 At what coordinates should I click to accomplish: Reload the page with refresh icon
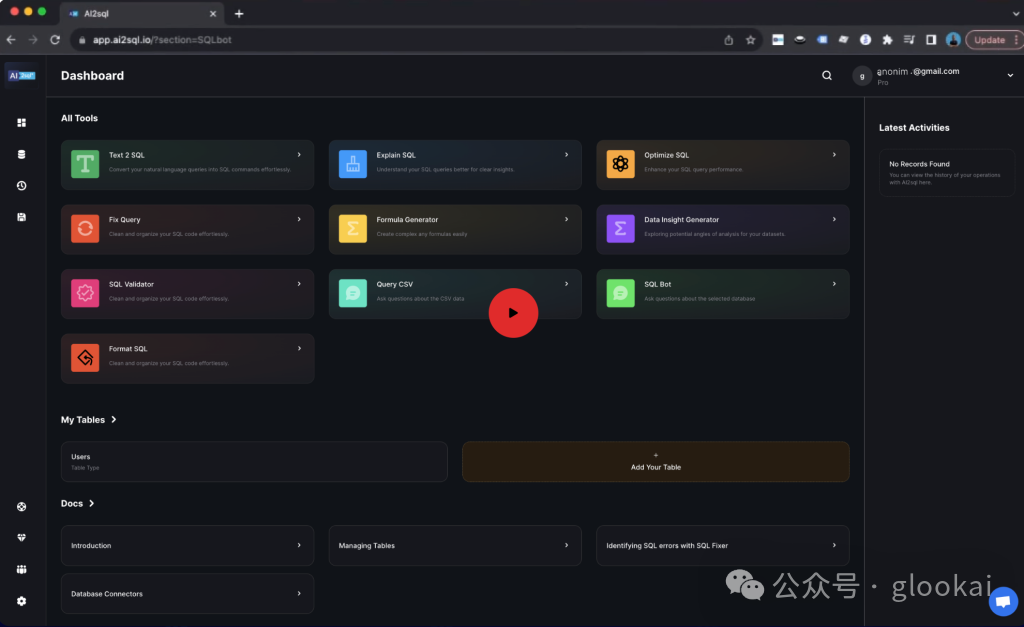click(x=55, y=40)
